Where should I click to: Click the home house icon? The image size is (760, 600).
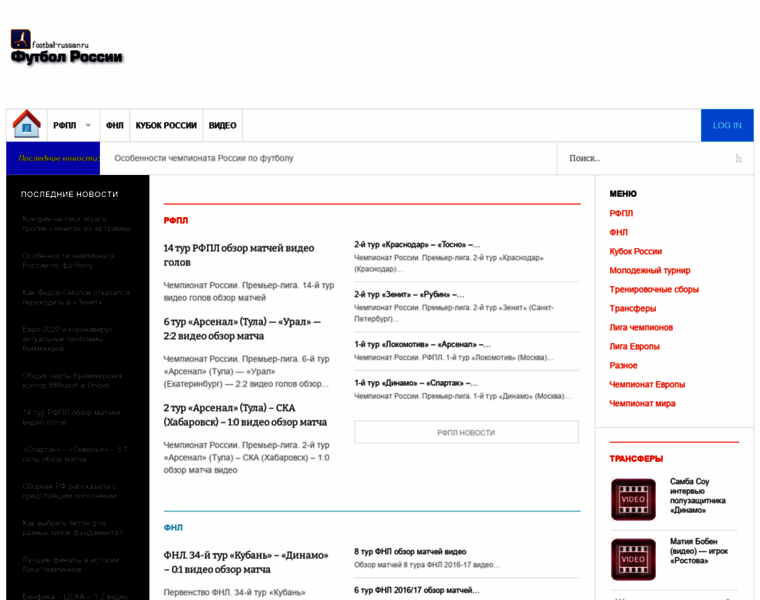pos(27,124)
